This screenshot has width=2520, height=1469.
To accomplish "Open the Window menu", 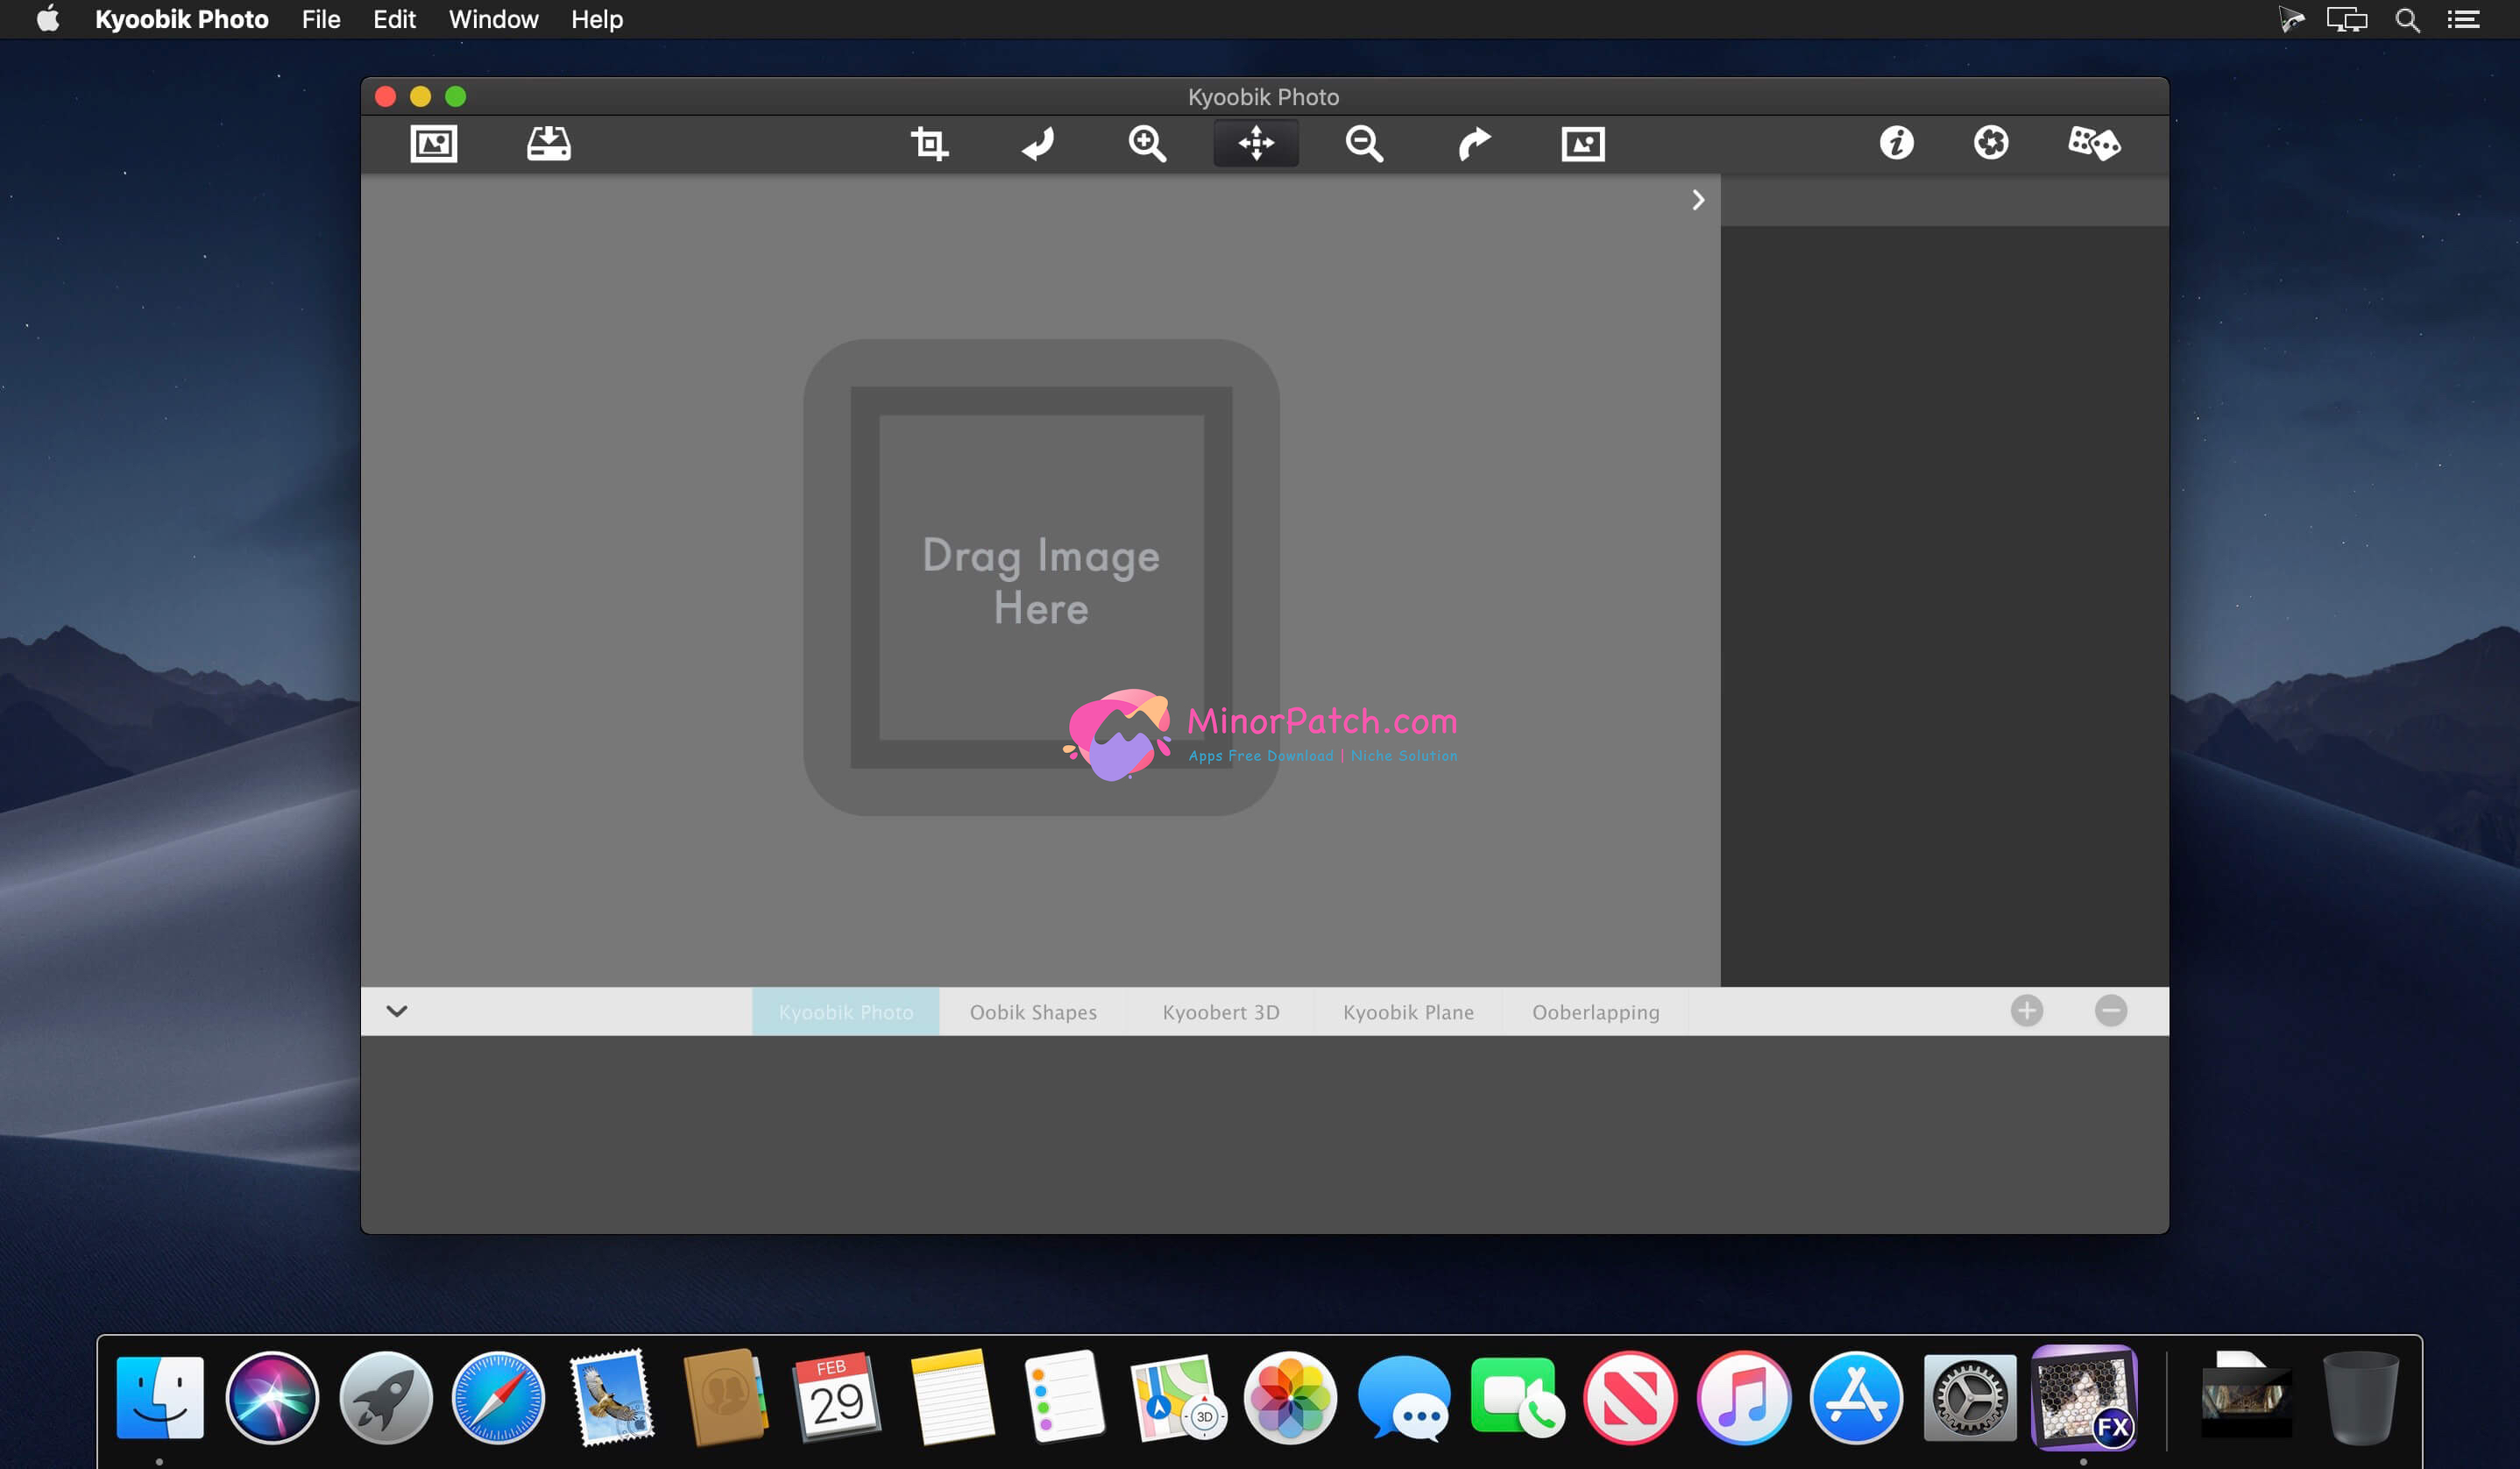I will coord(493,19).
